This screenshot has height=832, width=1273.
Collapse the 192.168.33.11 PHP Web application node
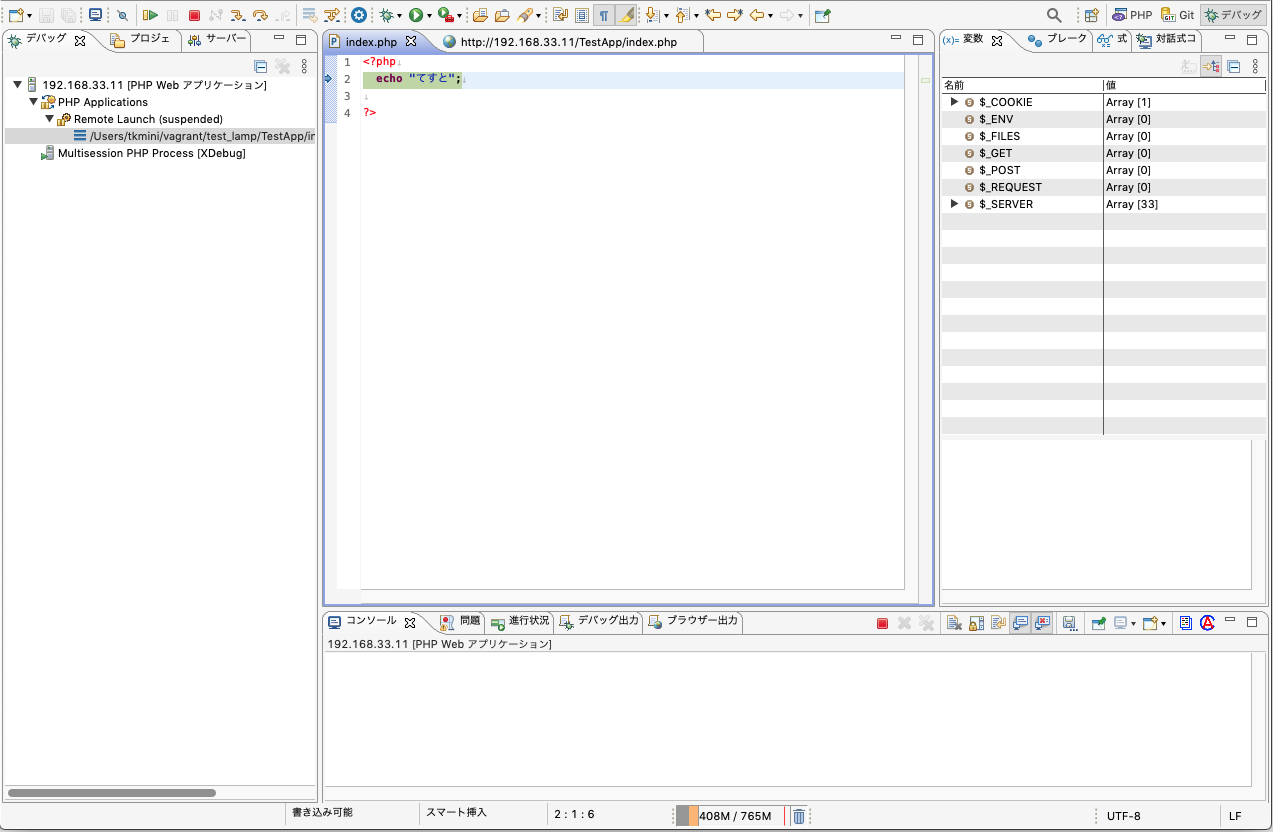click(17, 85)
